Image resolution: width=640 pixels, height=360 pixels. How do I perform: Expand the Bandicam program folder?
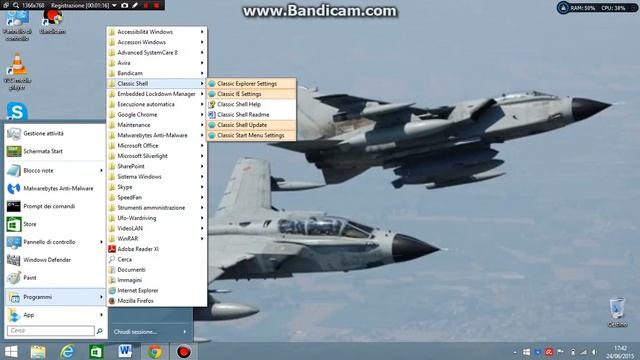[157, 73]
